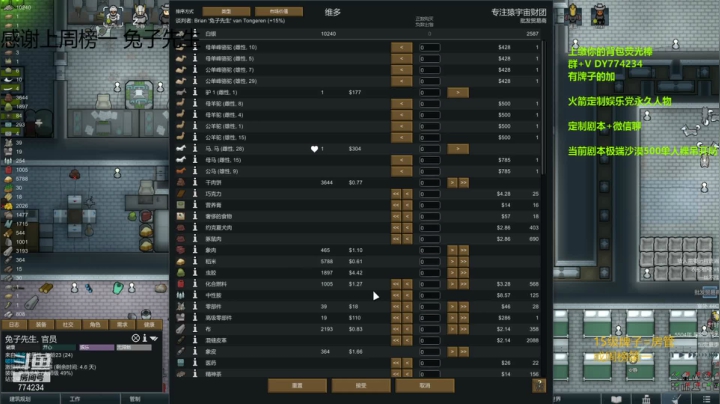Sell all pemmican with >> button

tap(464, 182)
